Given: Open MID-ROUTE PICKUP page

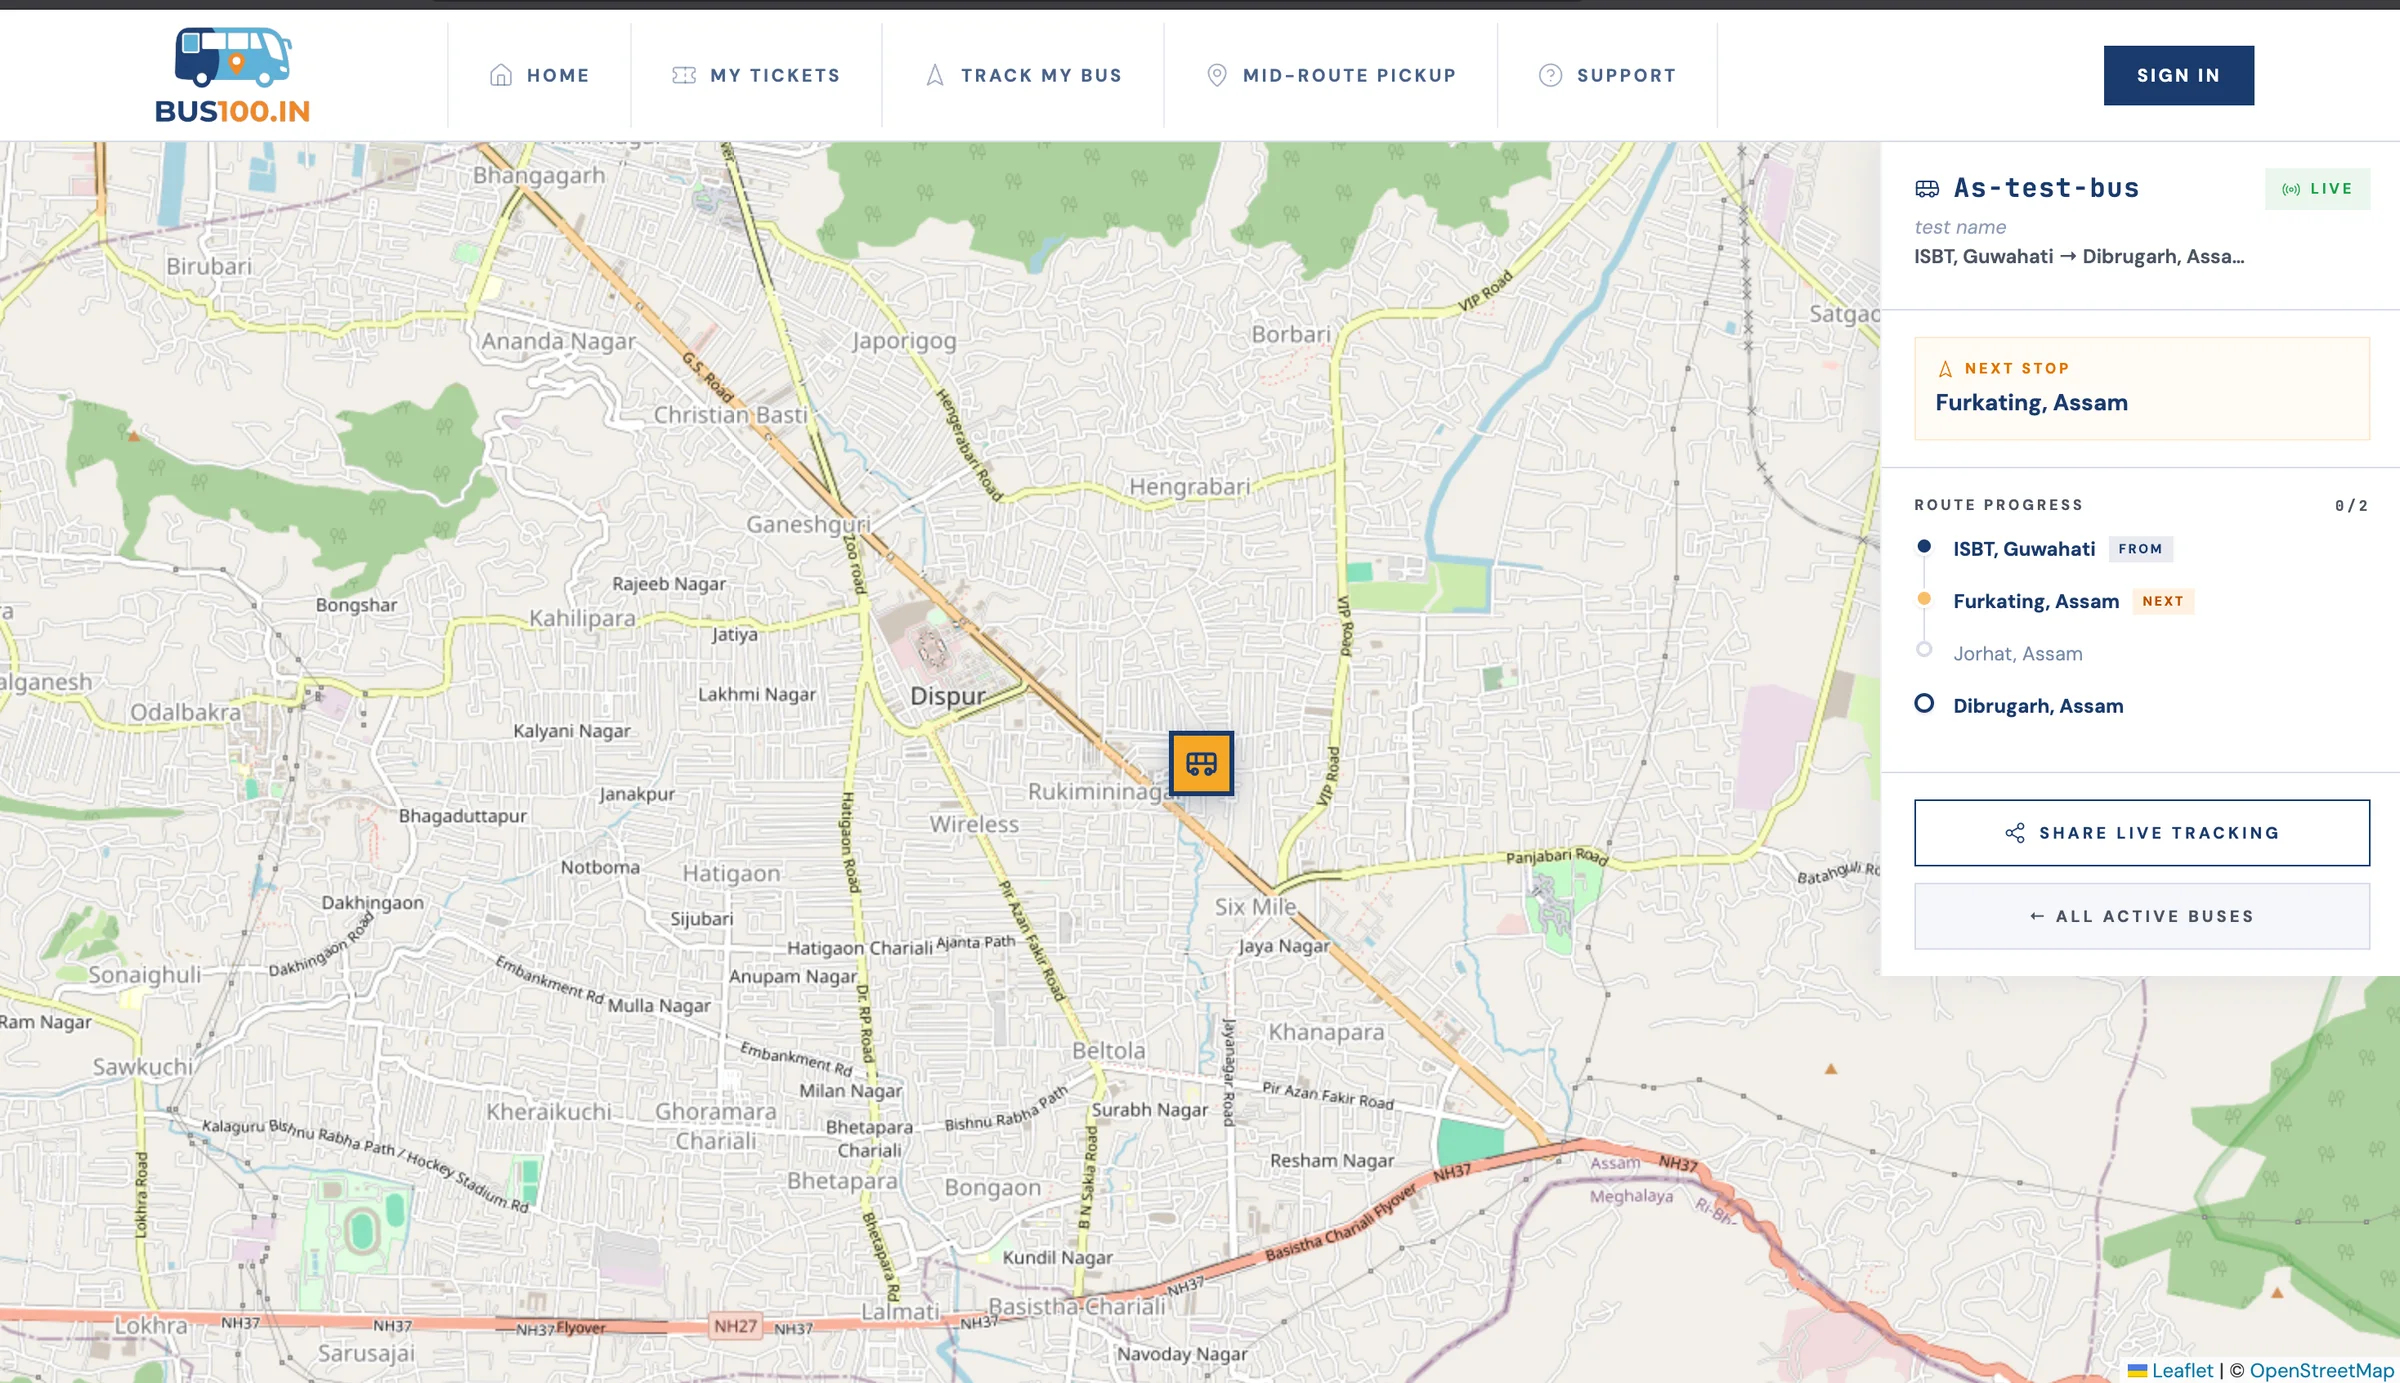Looking at the screenshot, I should coord(1331,75).
